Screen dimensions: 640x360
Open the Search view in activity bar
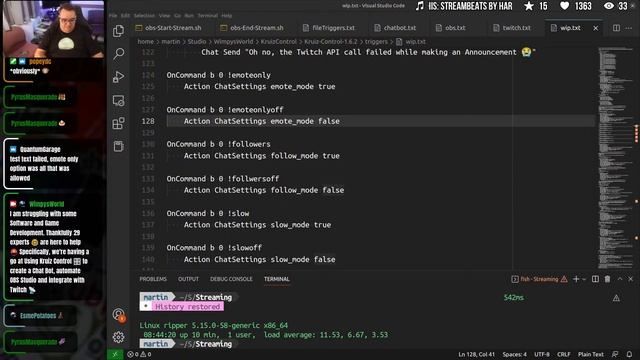tap(119, 53)
